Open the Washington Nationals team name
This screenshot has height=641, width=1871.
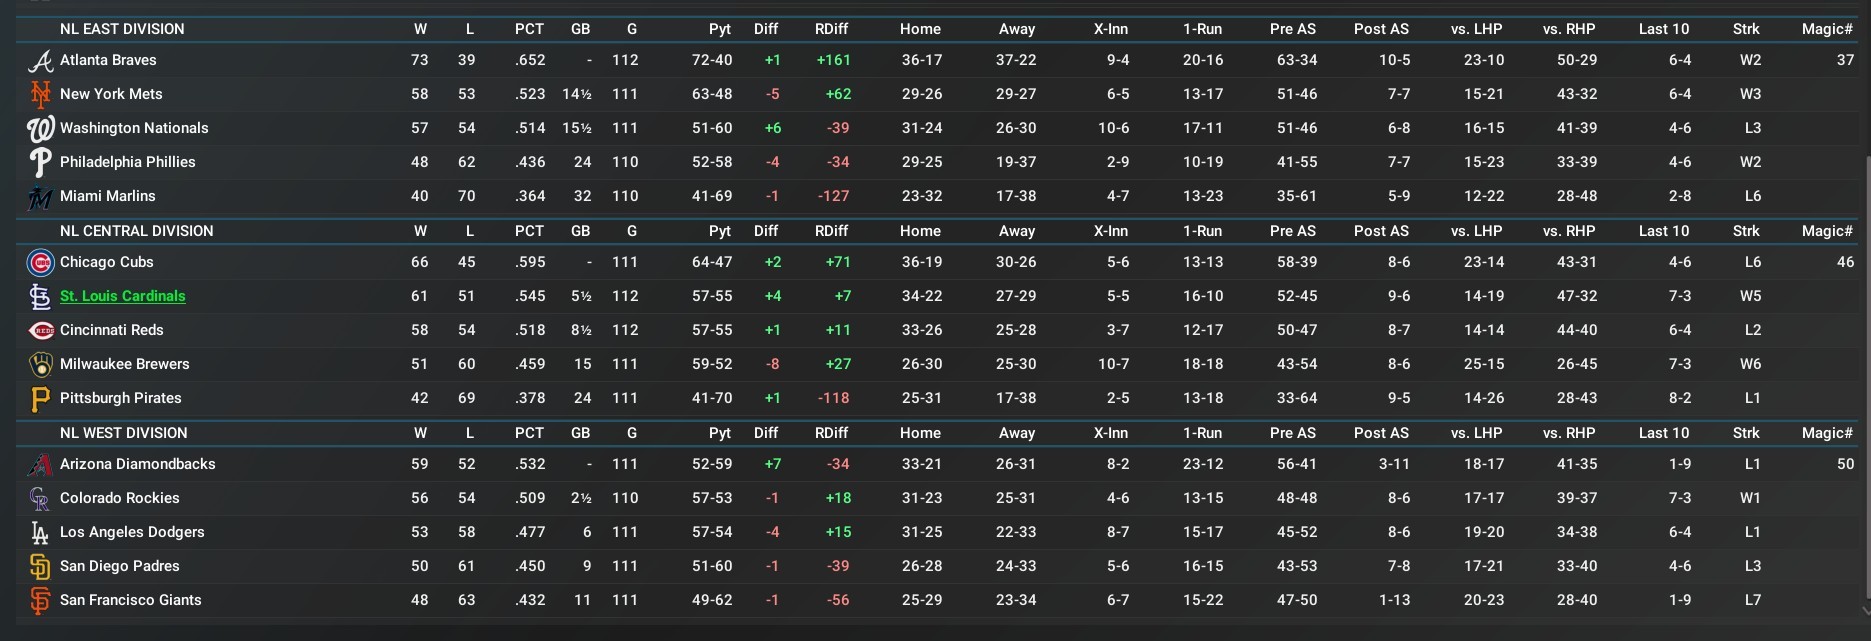(134, 128)
